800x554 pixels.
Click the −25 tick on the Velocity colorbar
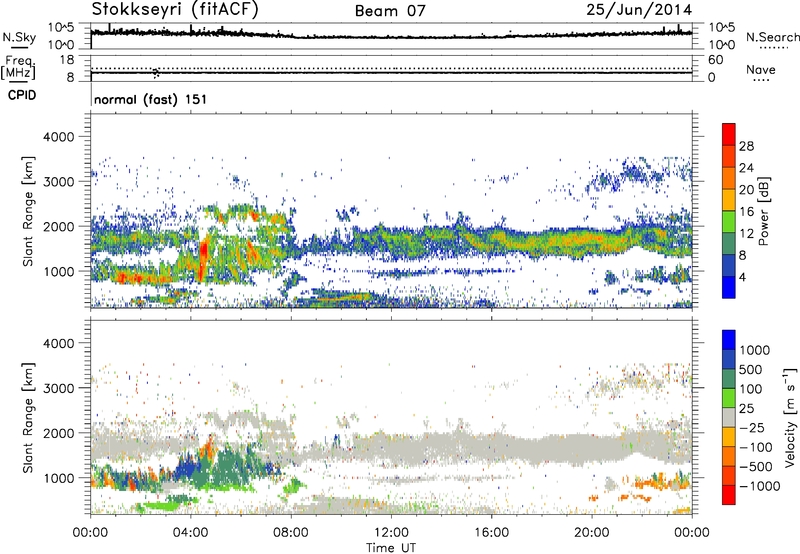[752, 427]
